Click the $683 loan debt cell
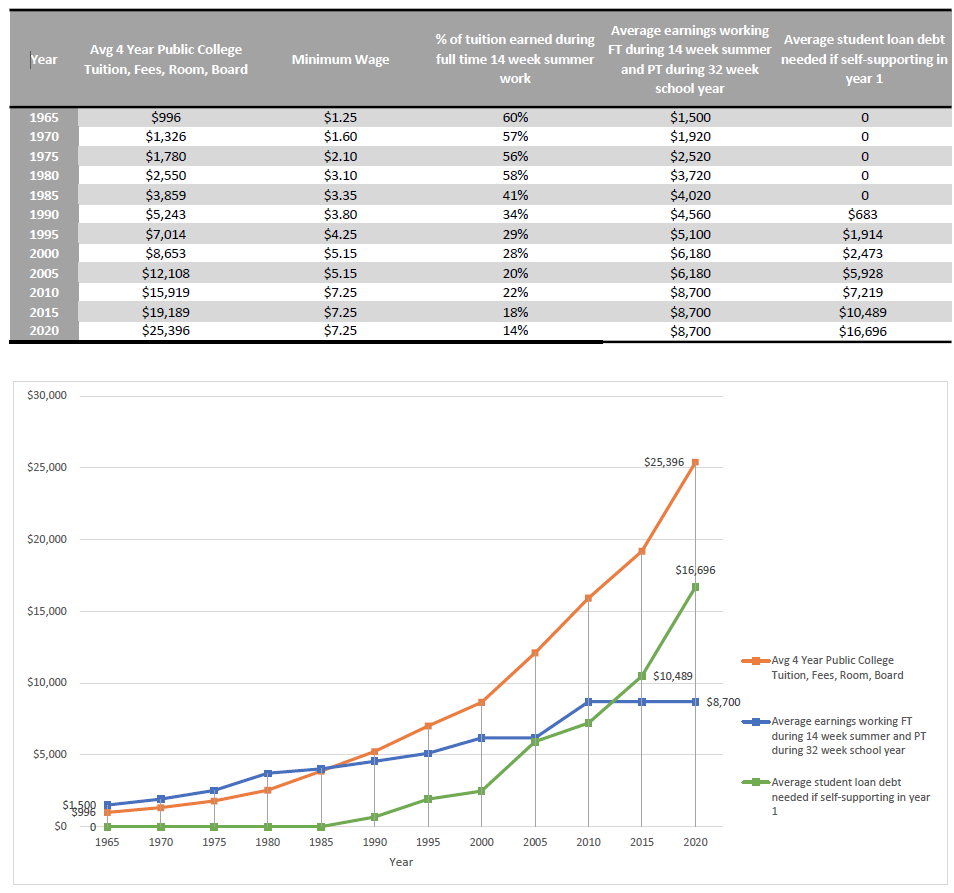The width and height of the screenshot is (954, 893). click(x=863, y=215)
